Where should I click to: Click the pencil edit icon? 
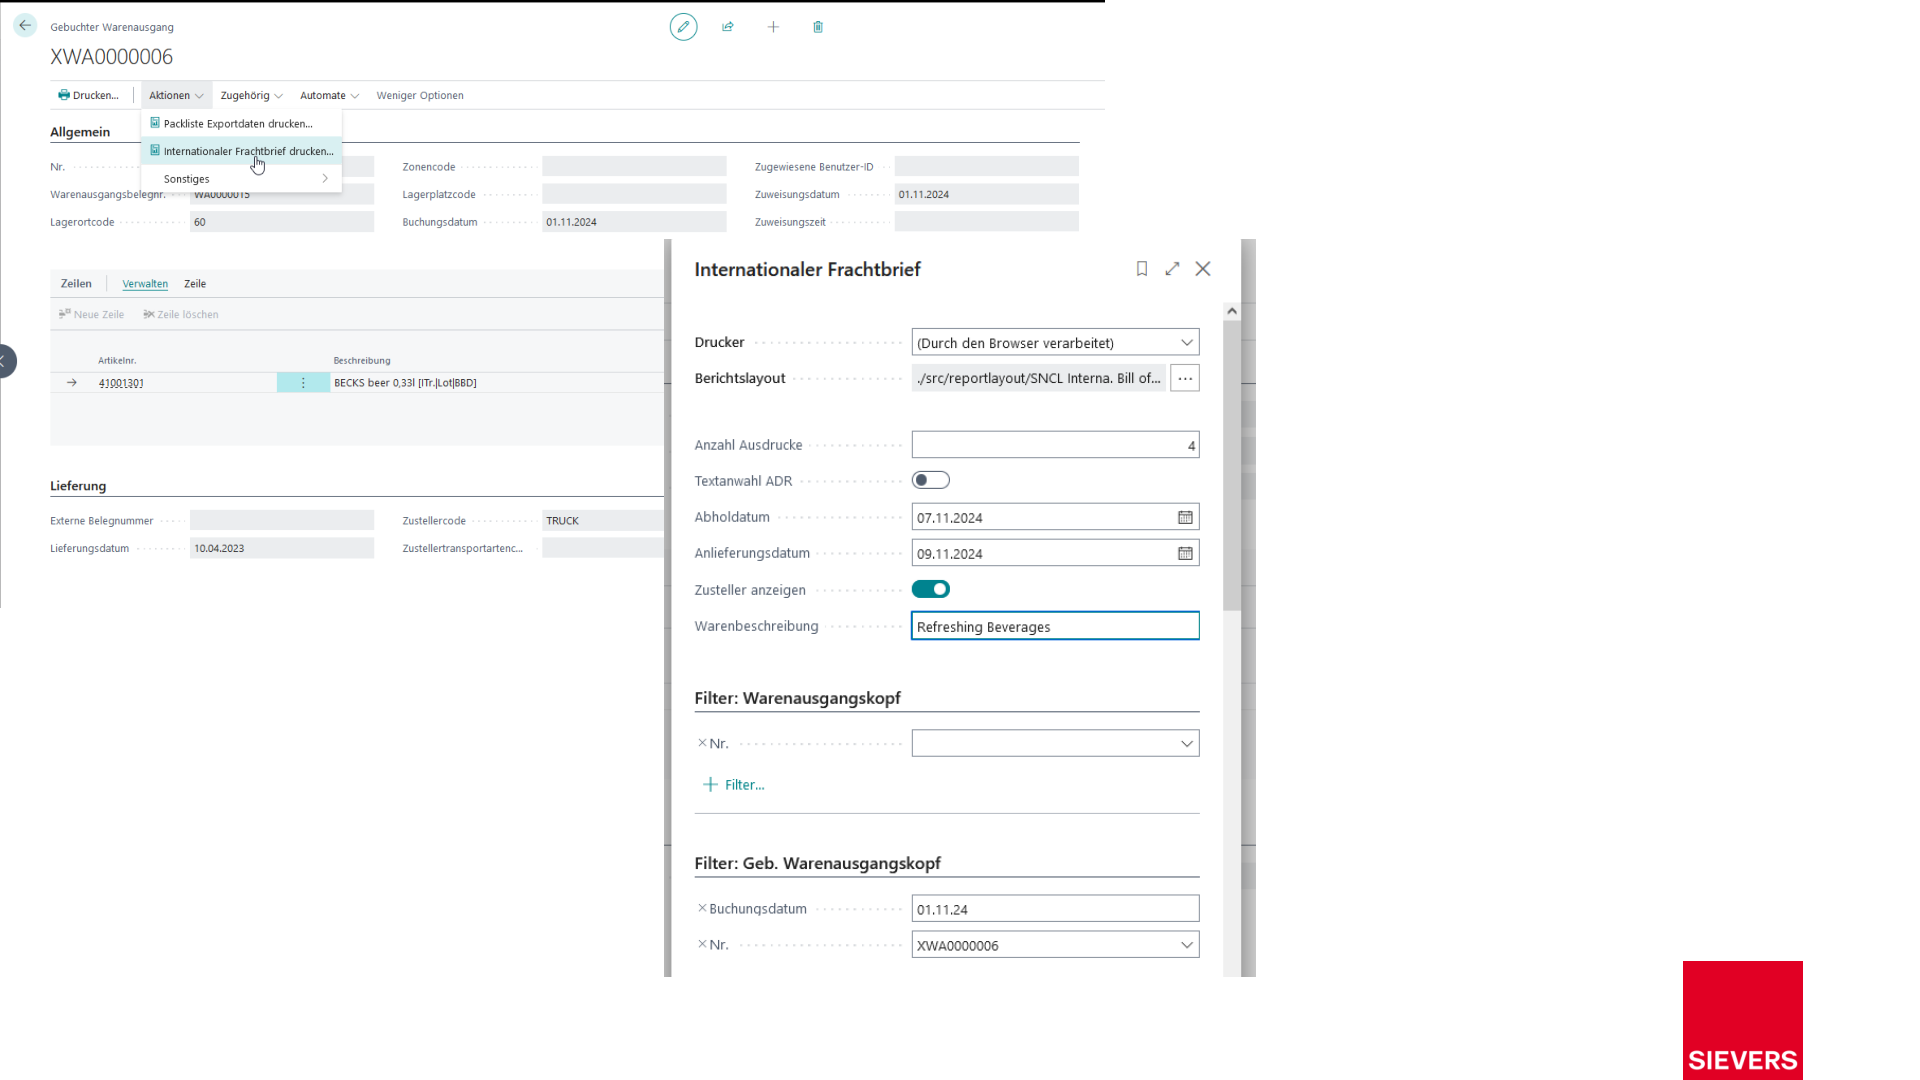click(684, 27)
